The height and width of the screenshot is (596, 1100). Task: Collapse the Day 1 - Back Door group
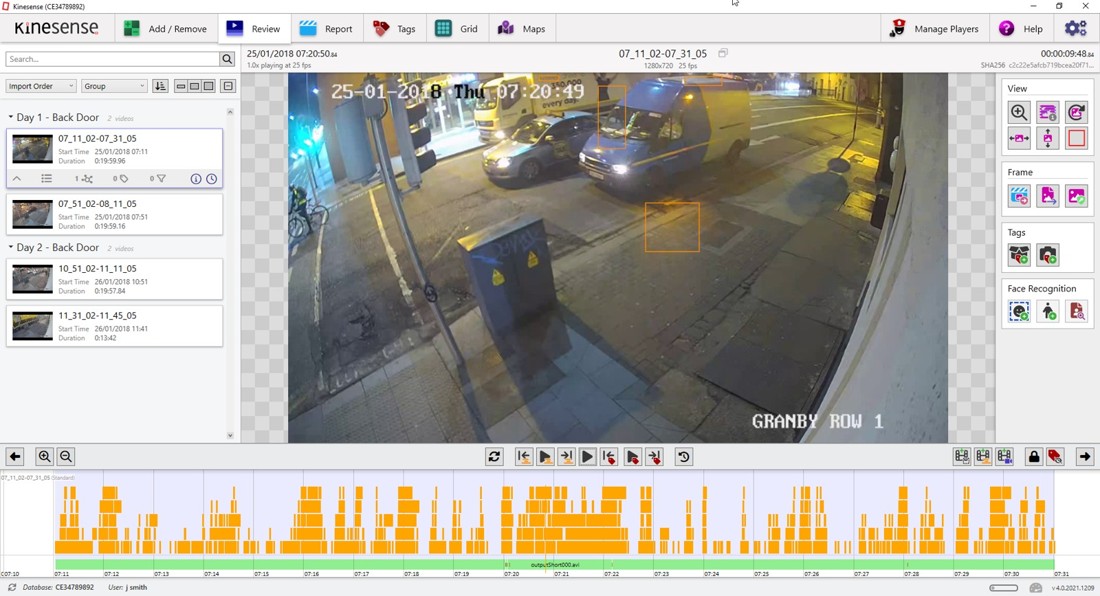11,117
